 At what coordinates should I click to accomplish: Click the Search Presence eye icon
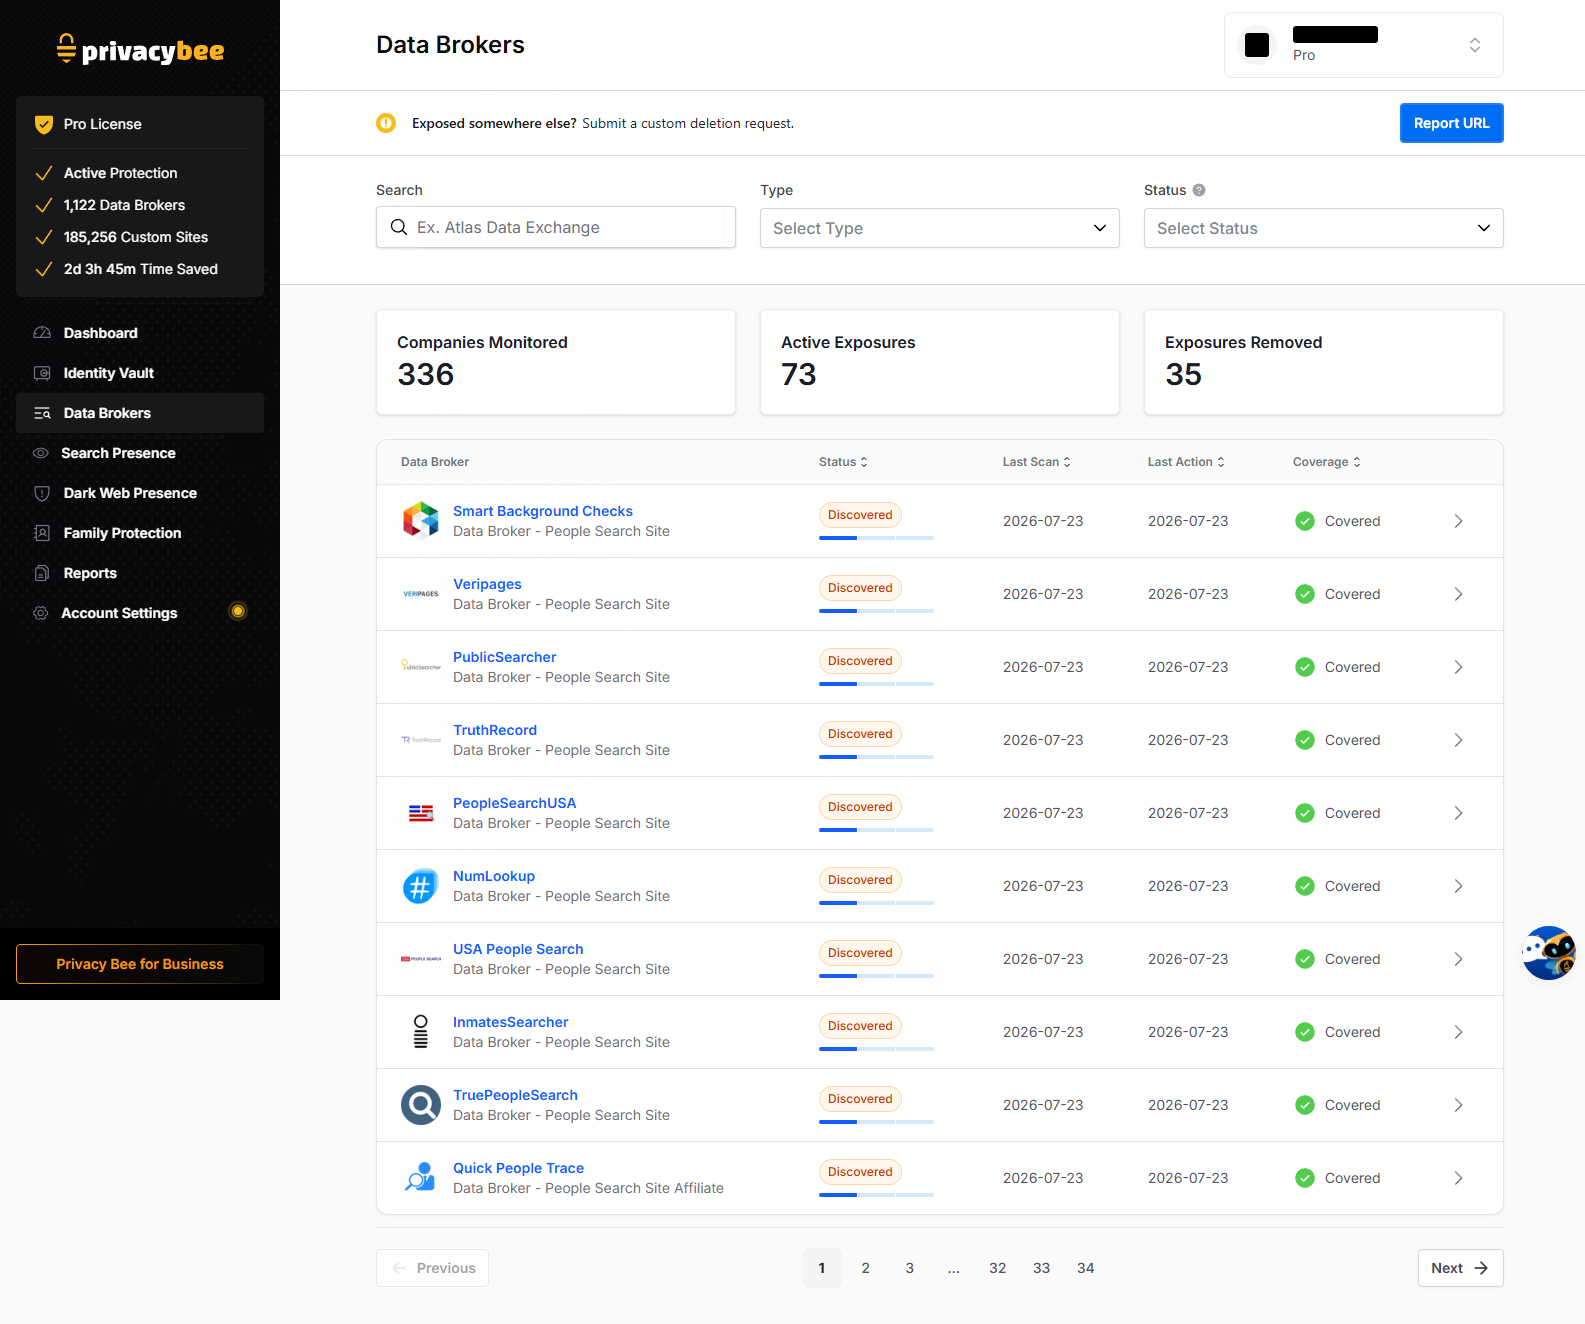41,453
